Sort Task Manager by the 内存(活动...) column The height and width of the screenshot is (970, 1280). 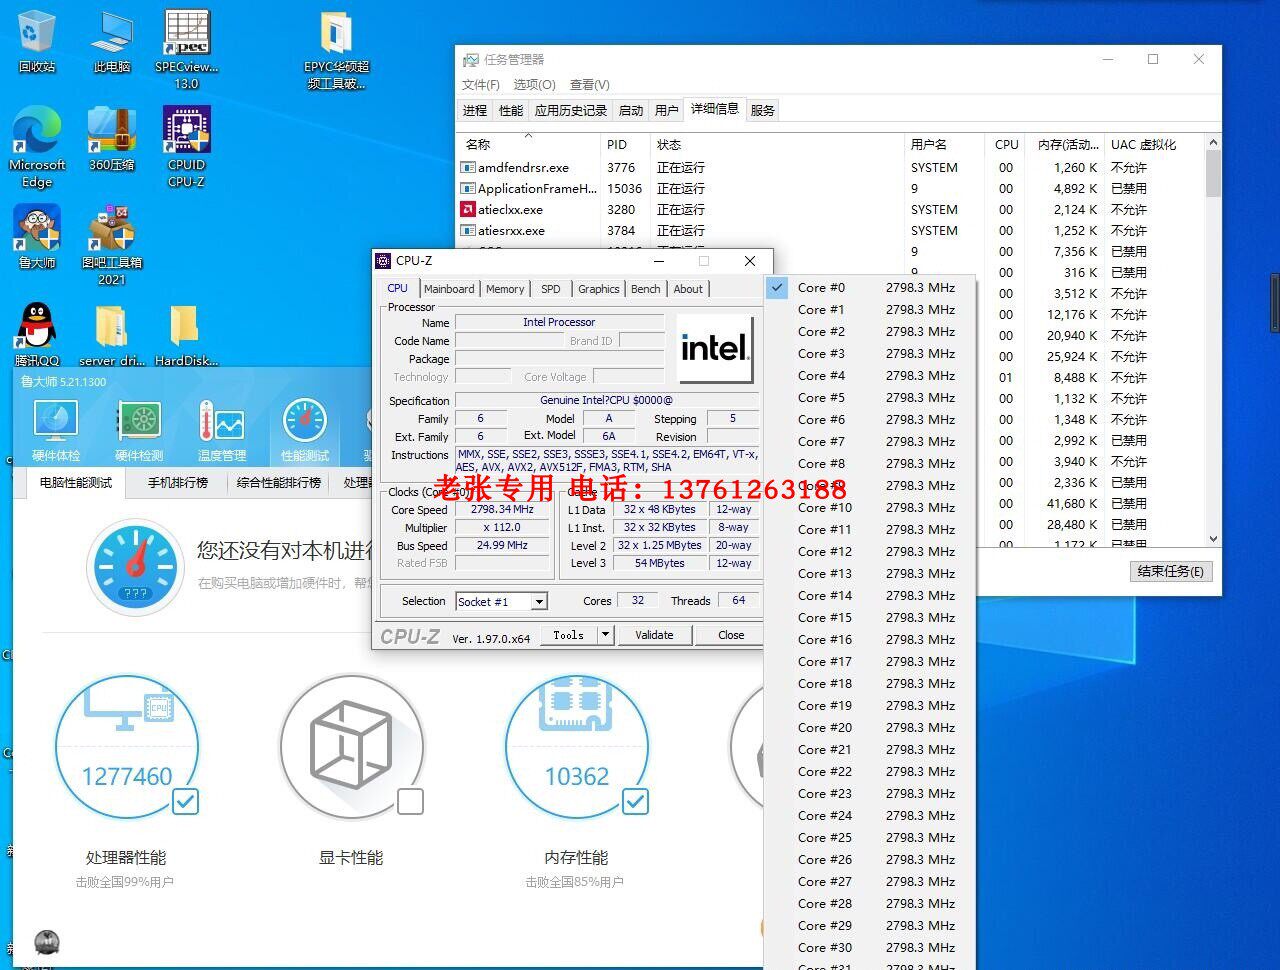click(x=1066, y=145)
